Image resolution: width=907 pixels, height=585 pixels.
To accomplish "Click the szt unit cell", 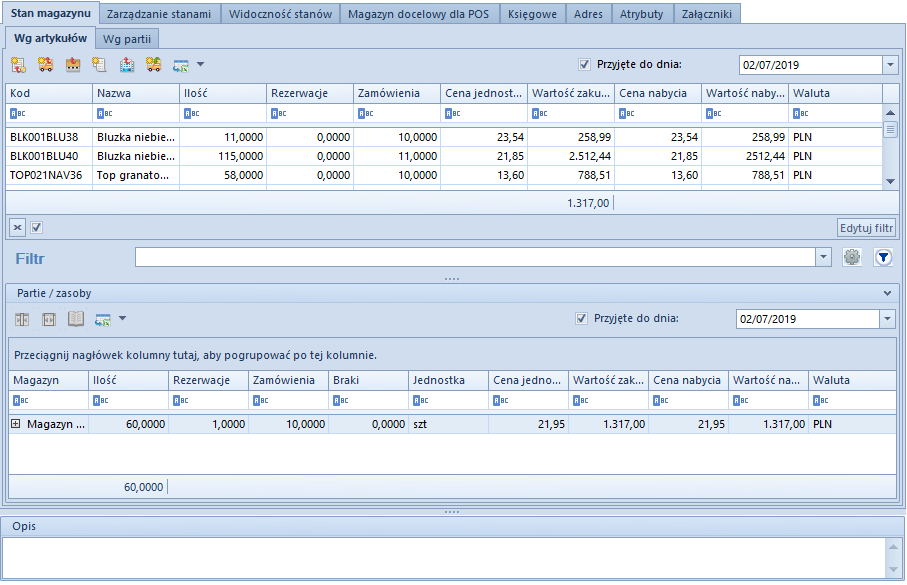I will pos(448,424).
